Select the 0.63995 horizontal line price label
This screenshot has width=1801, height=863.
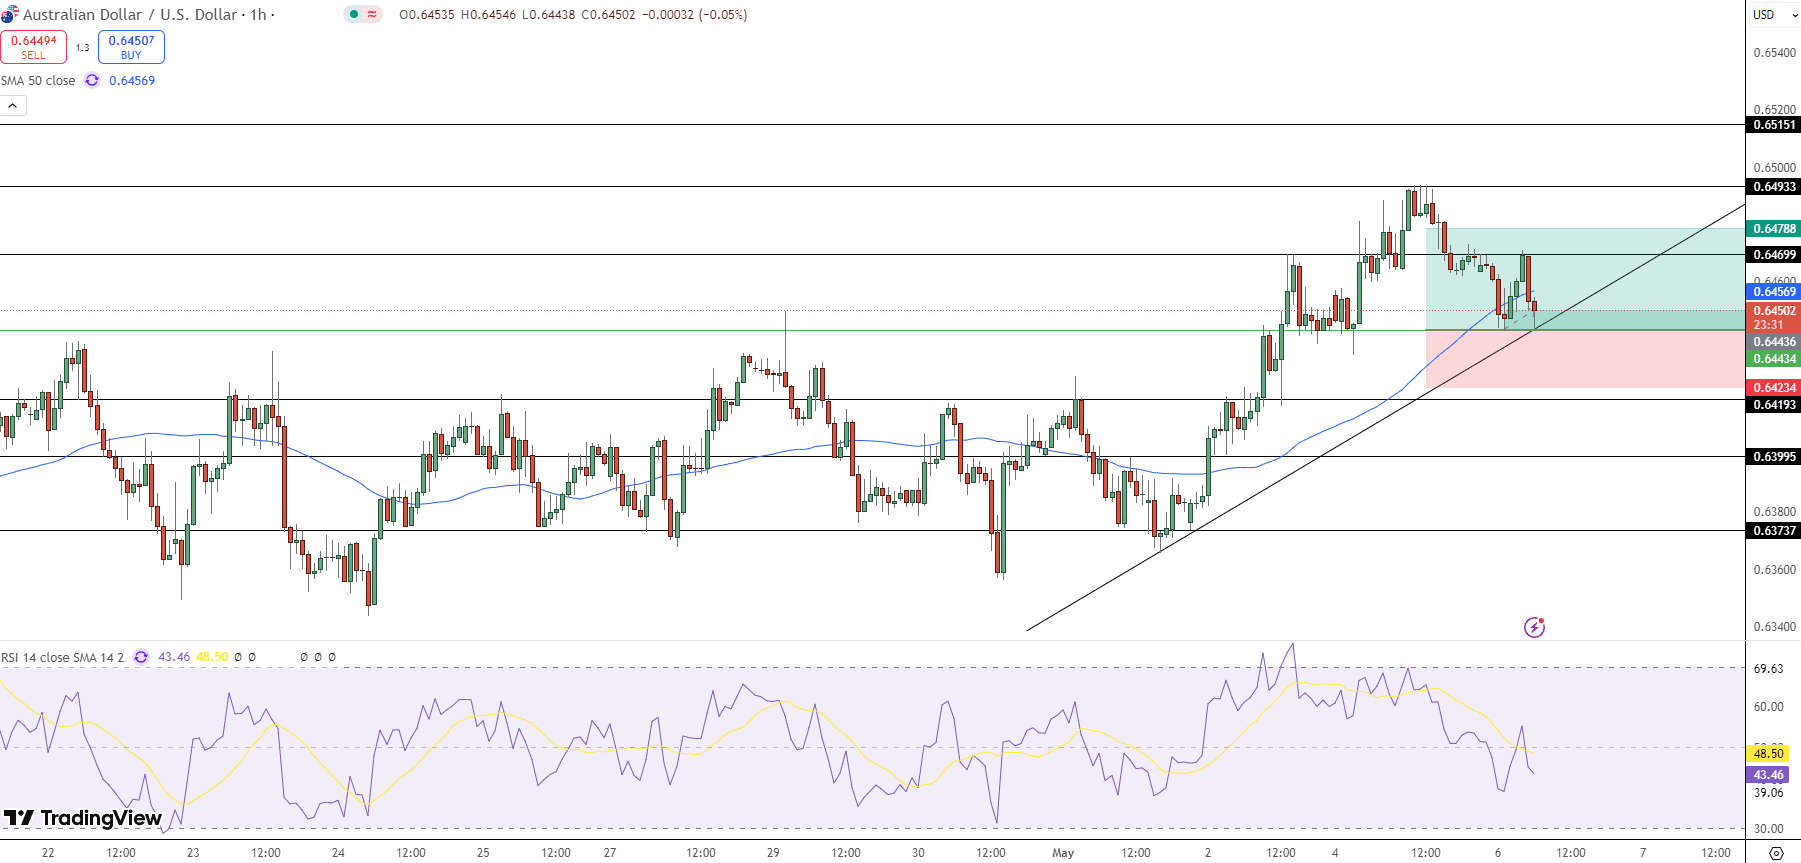click(1774, 457)
